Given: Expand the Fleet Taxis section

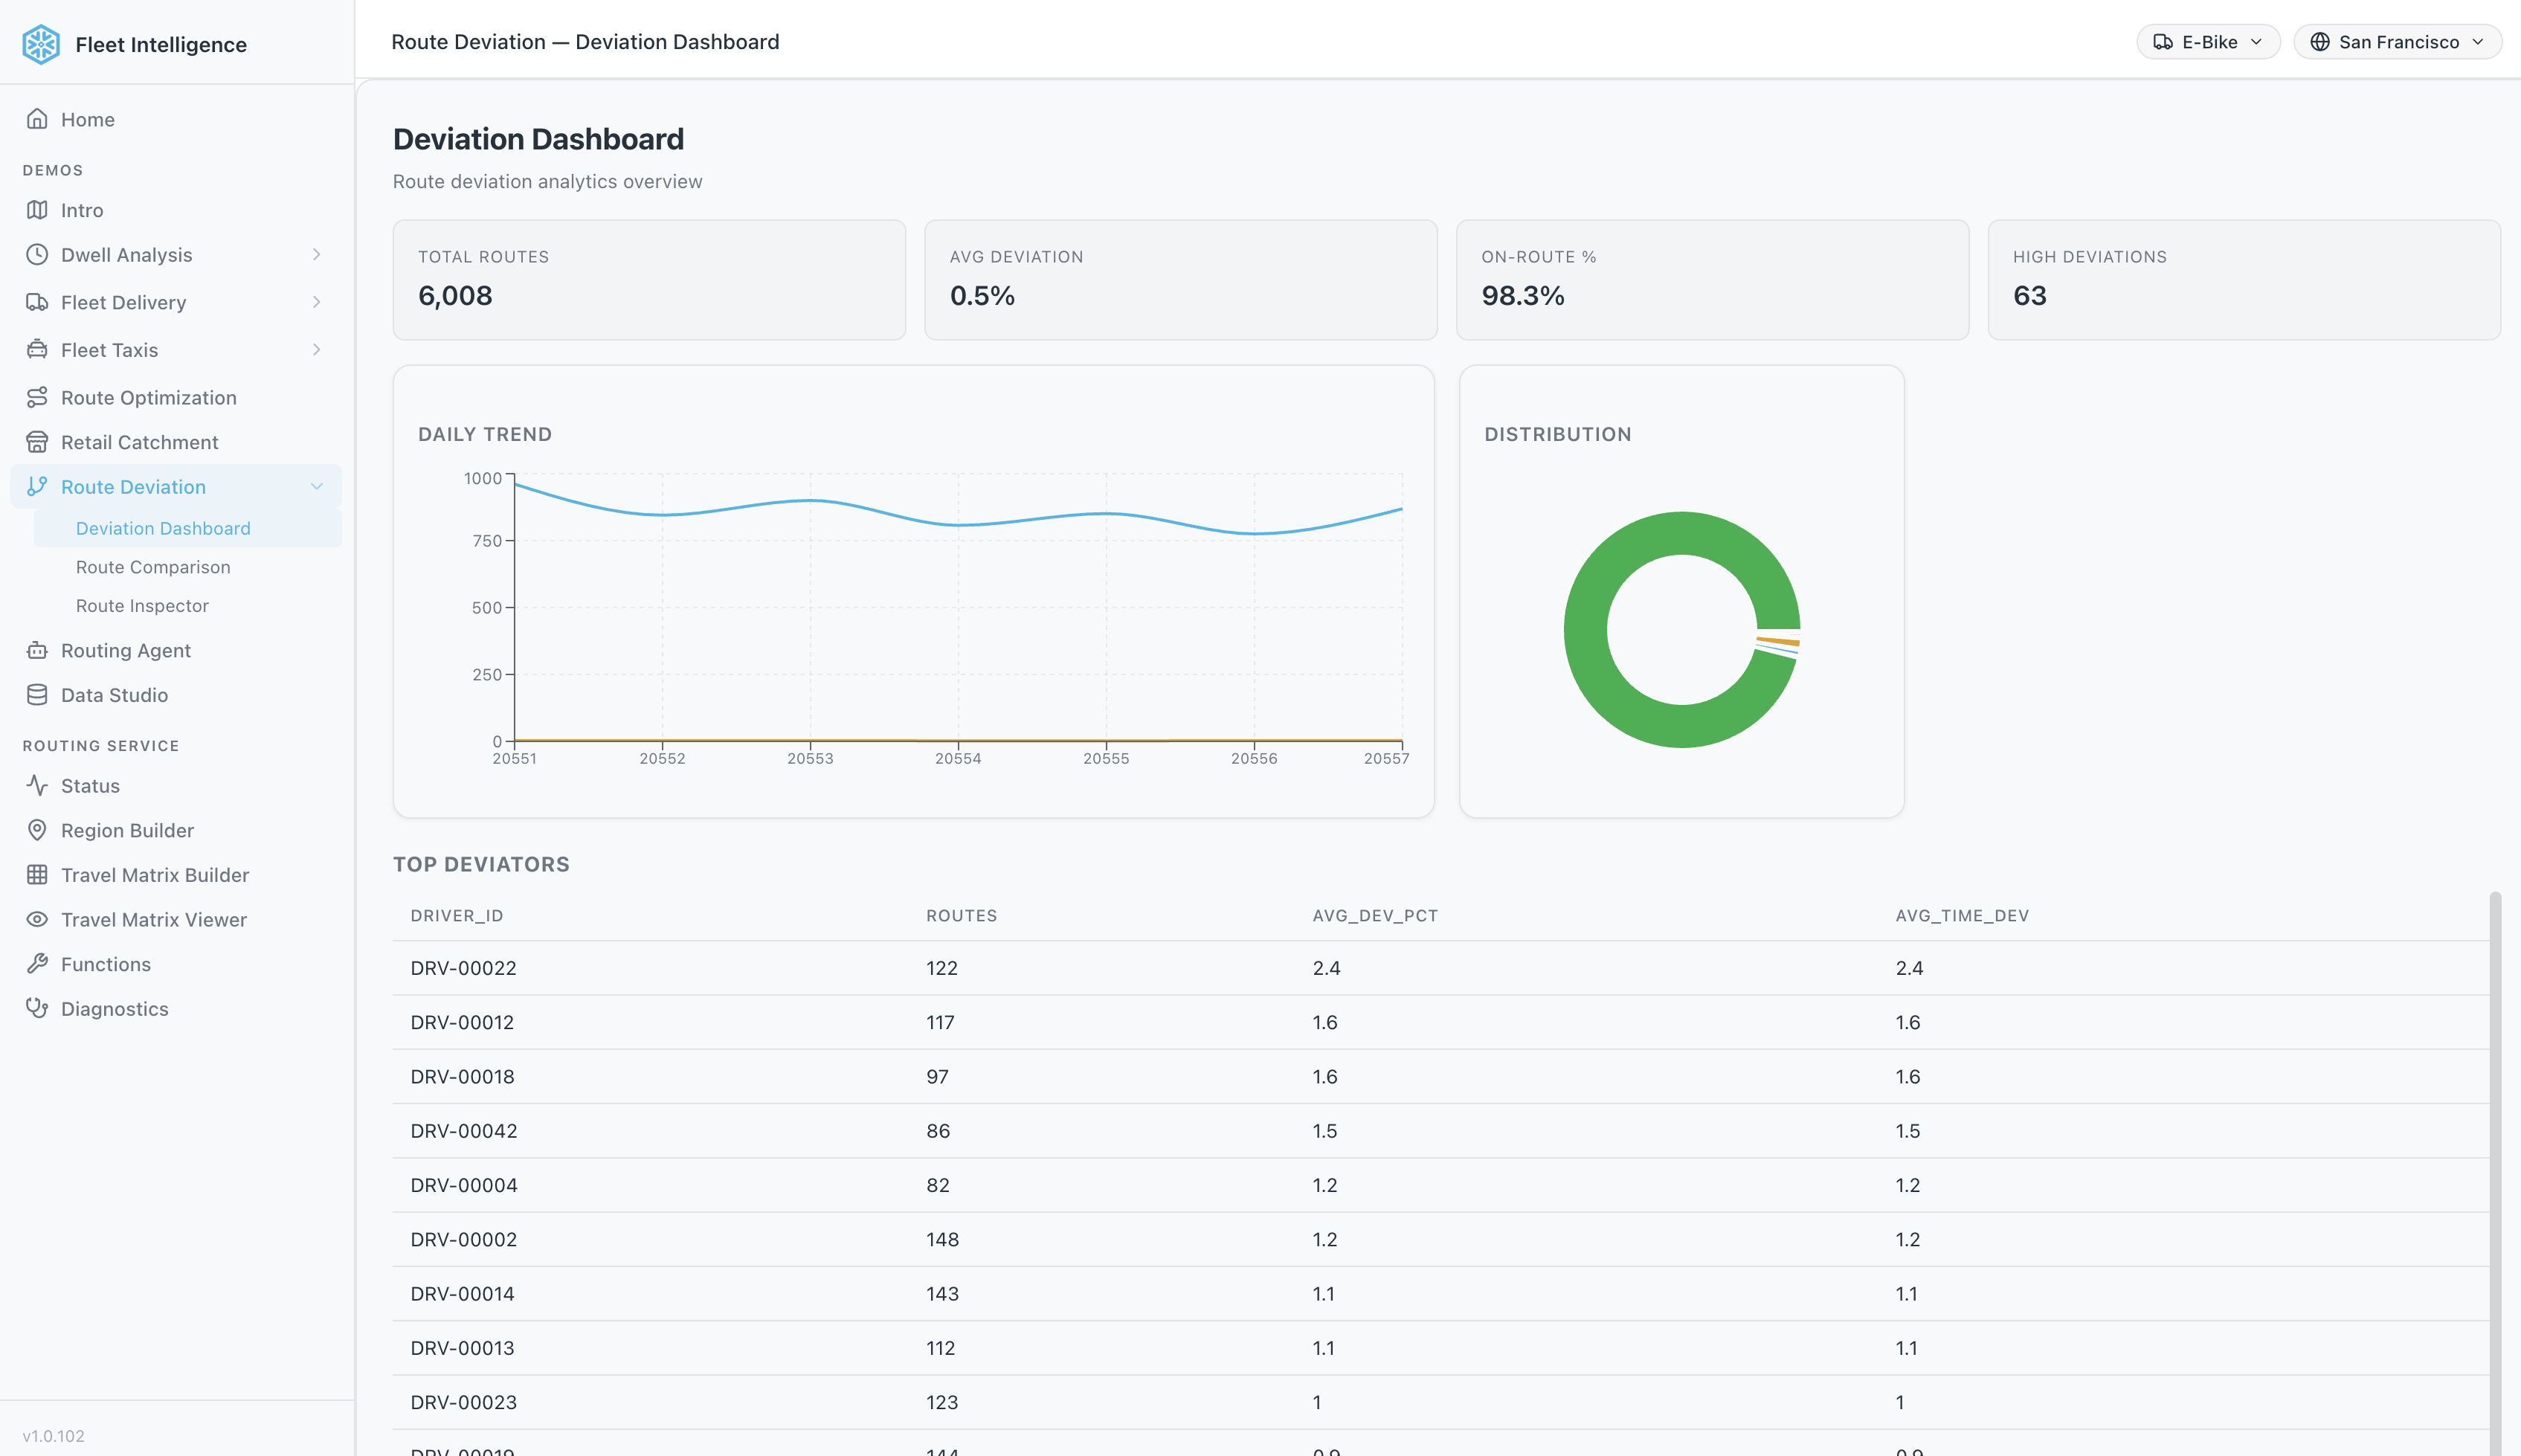Looking at the screenshot, I should tap(317, 349).
